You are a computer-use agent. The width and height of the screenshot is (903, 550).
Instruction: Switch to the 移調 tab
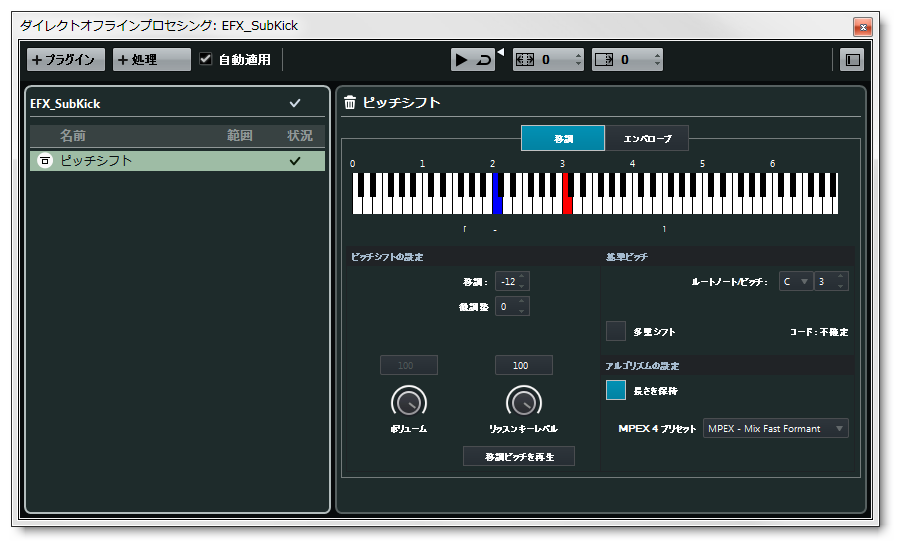click(x=563, y=138)
